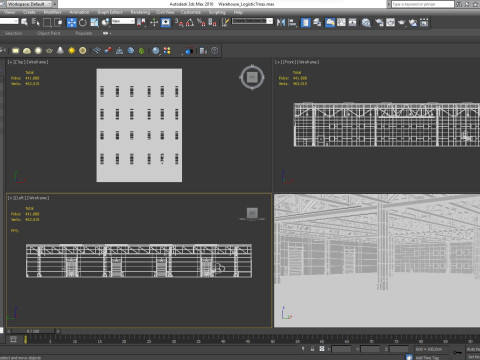Click the teapot icon in lower toolbar
Viewport: 480px width, 360px height.
(49, 51)
